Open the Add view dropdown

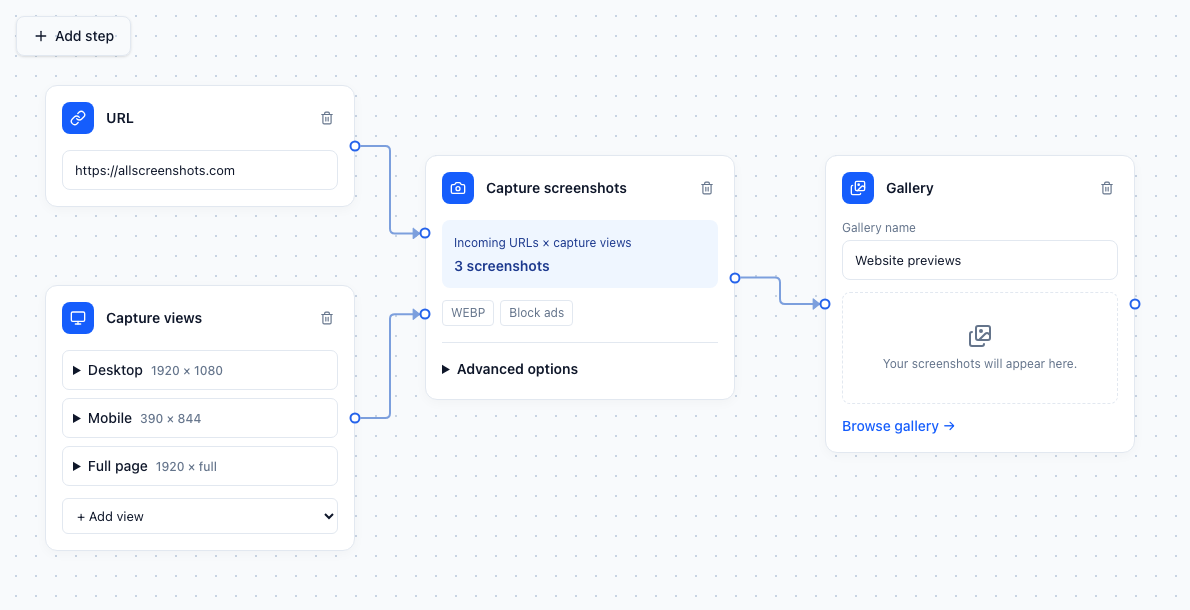click(200, 516)
